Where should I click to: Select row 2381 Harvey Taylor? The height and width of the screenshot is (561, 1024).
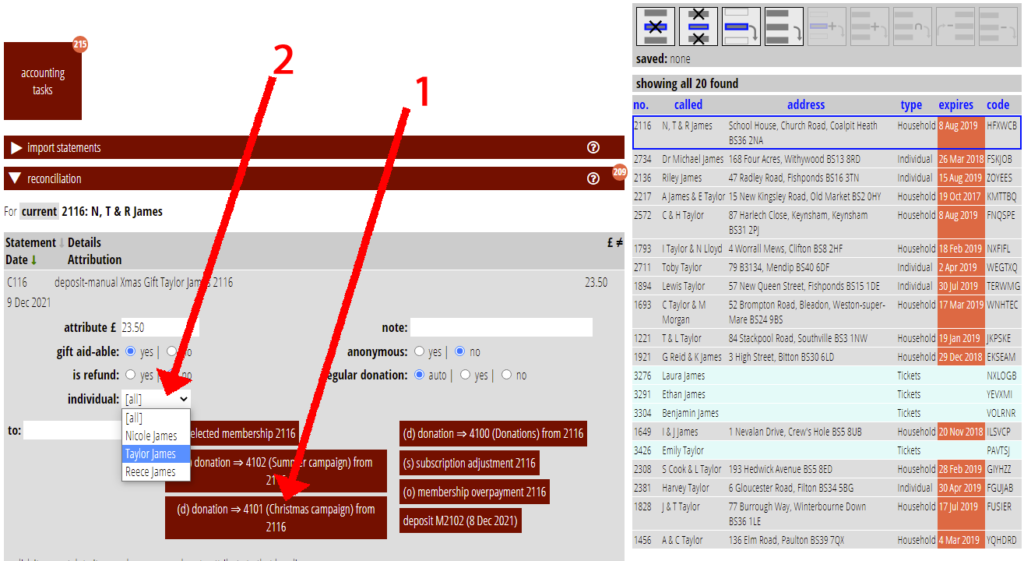click(826, 488)
